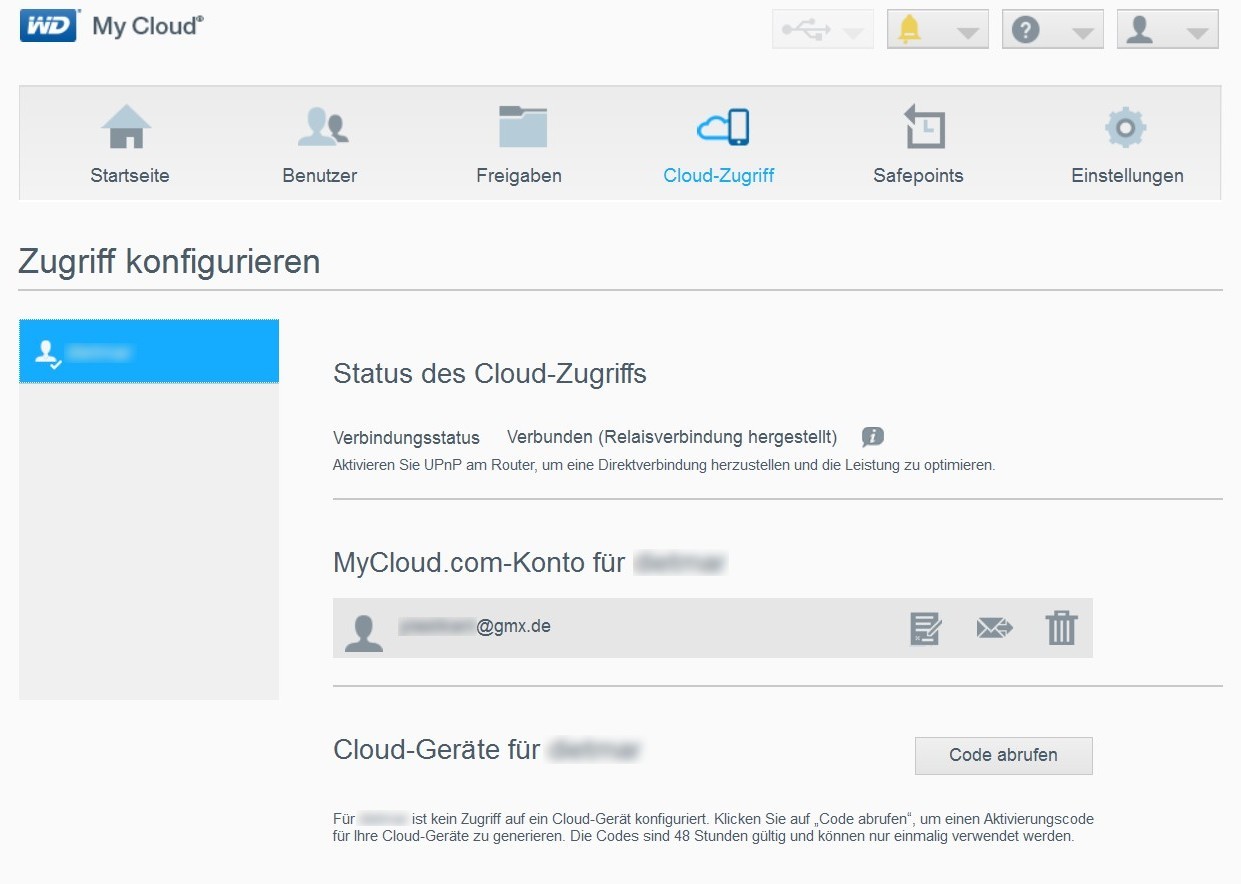Click the edit account icon for gmx.de
1241x884 pixels.
[925, 628]
